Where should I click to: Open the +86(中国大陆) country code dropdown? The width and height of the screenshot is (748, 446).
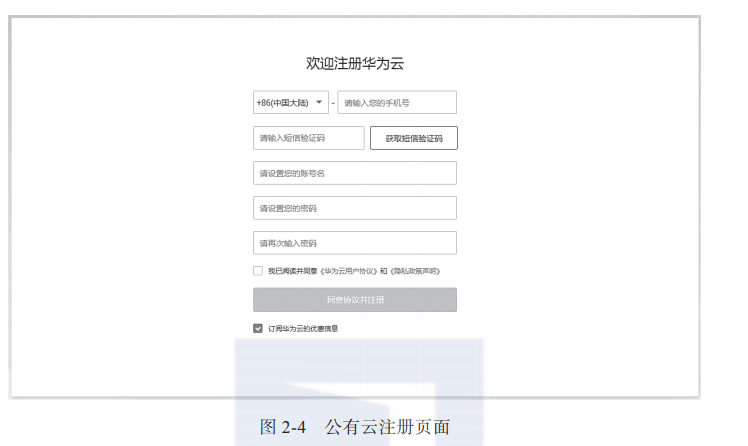point(291,103)
